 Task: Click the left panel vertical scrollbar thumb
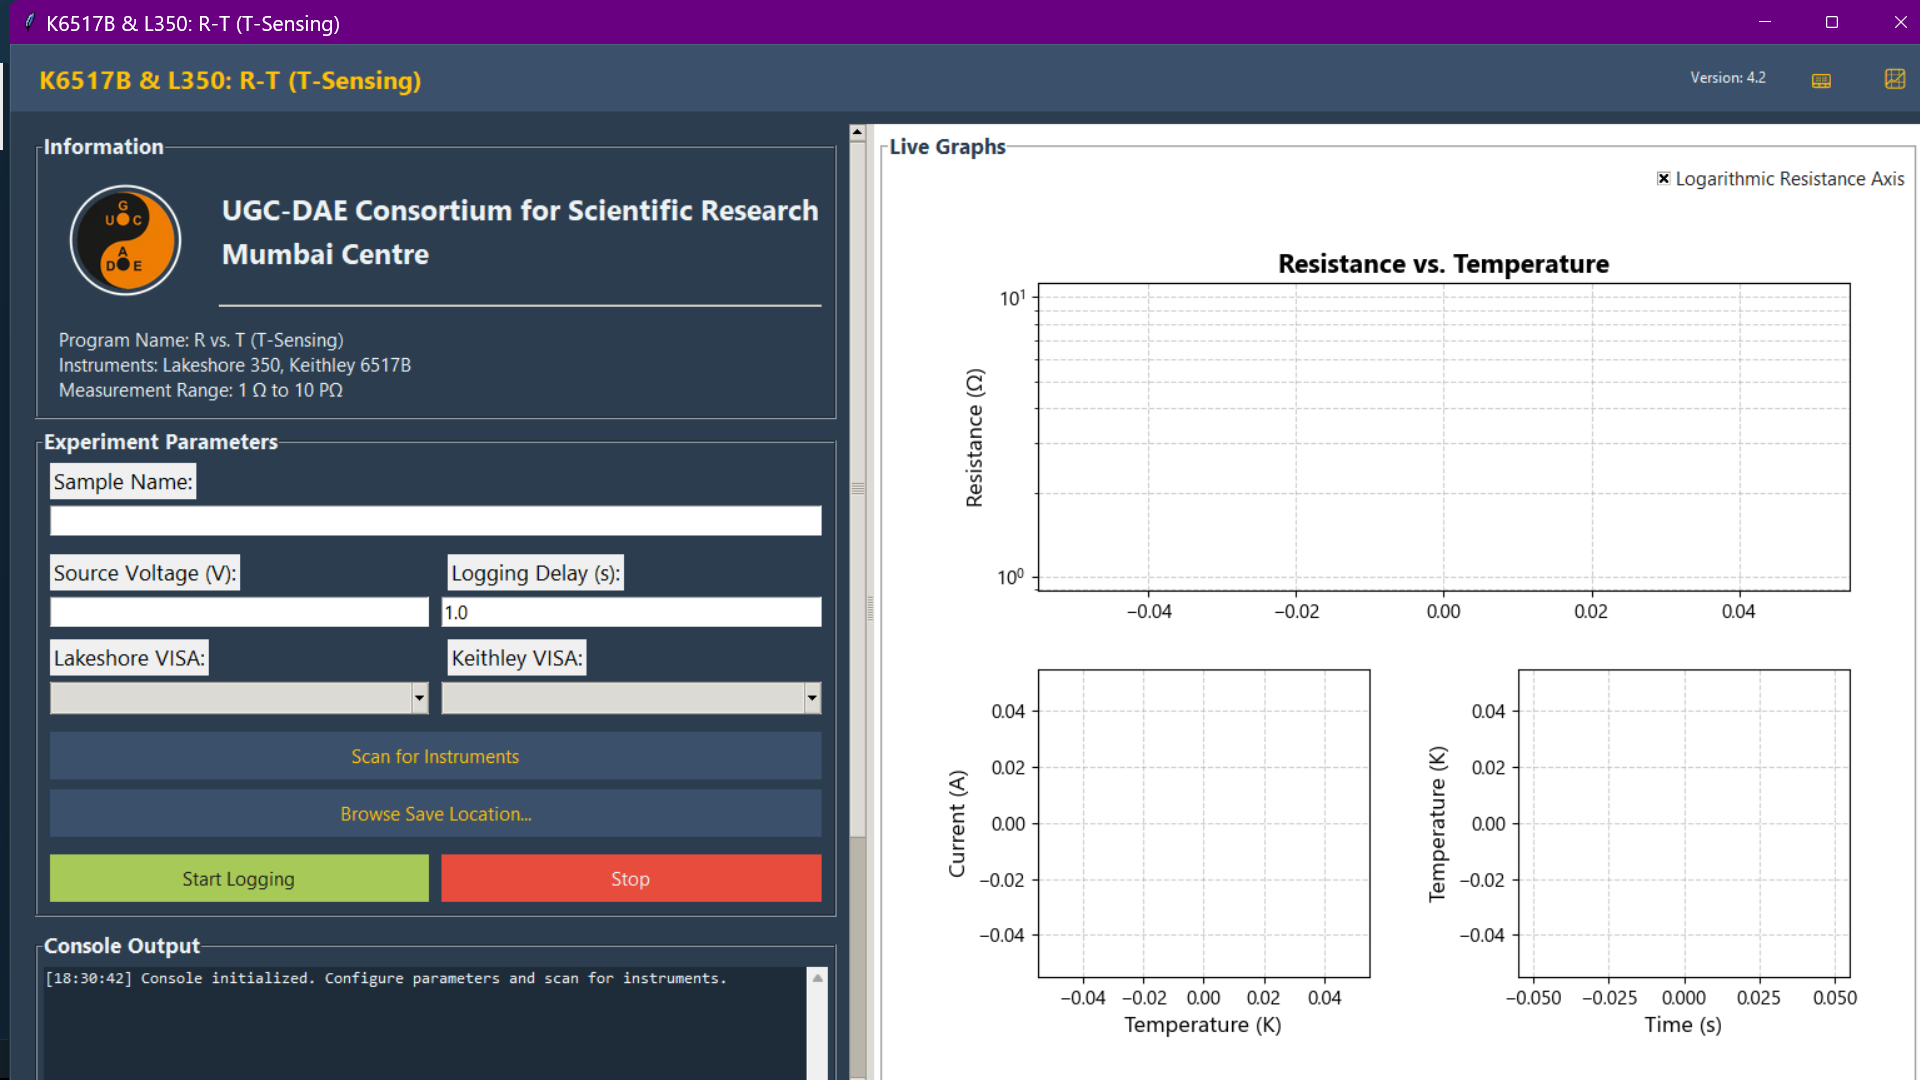tap(857, 488)
